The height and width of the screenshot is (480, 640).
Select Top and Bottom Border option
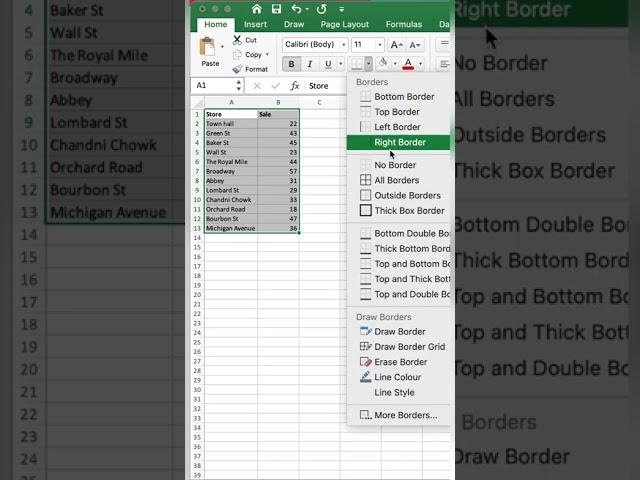point(398,264)
